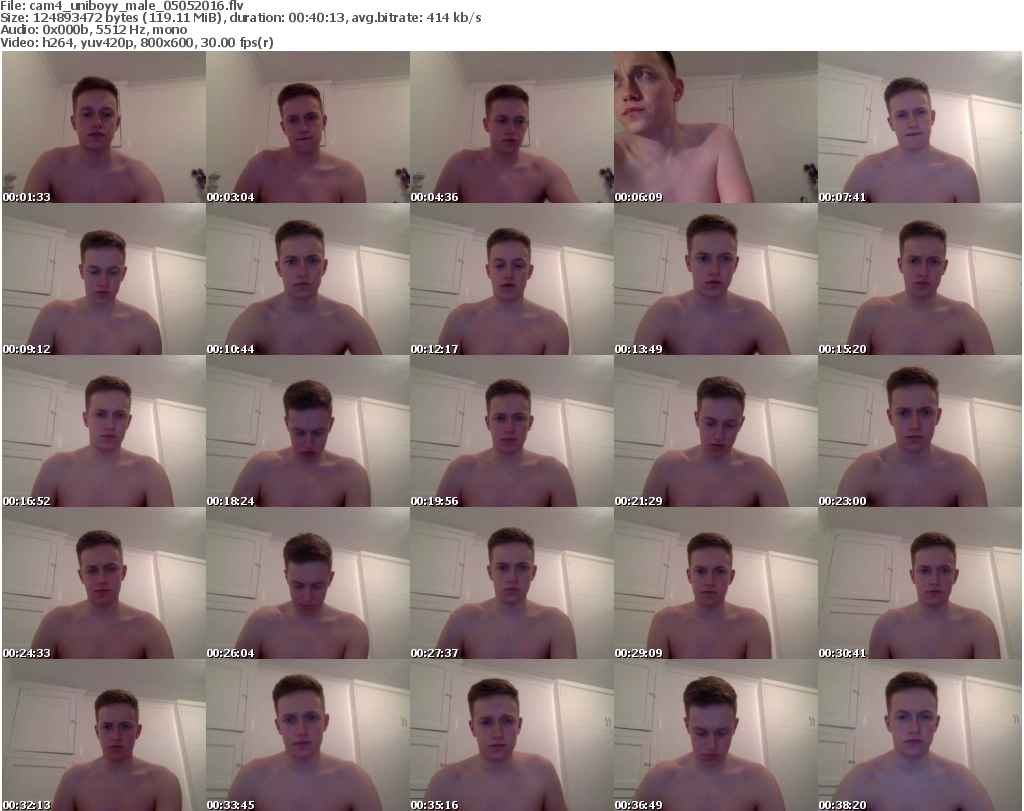The image size is (1024, 811).
Task: Open the thumbnail stamped 00:06:09
Action: 716,127
